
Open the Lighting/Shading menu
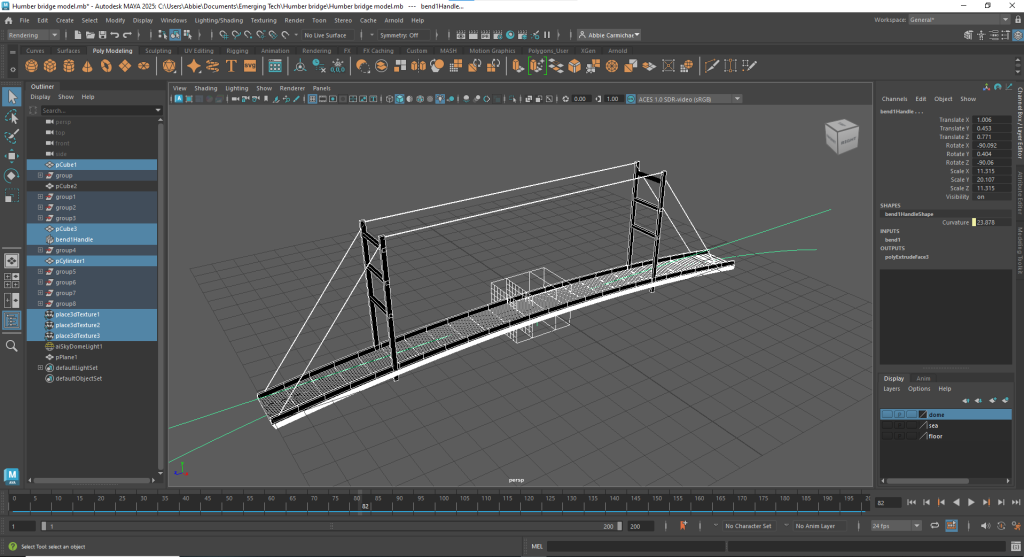click(x=218, y=20)
